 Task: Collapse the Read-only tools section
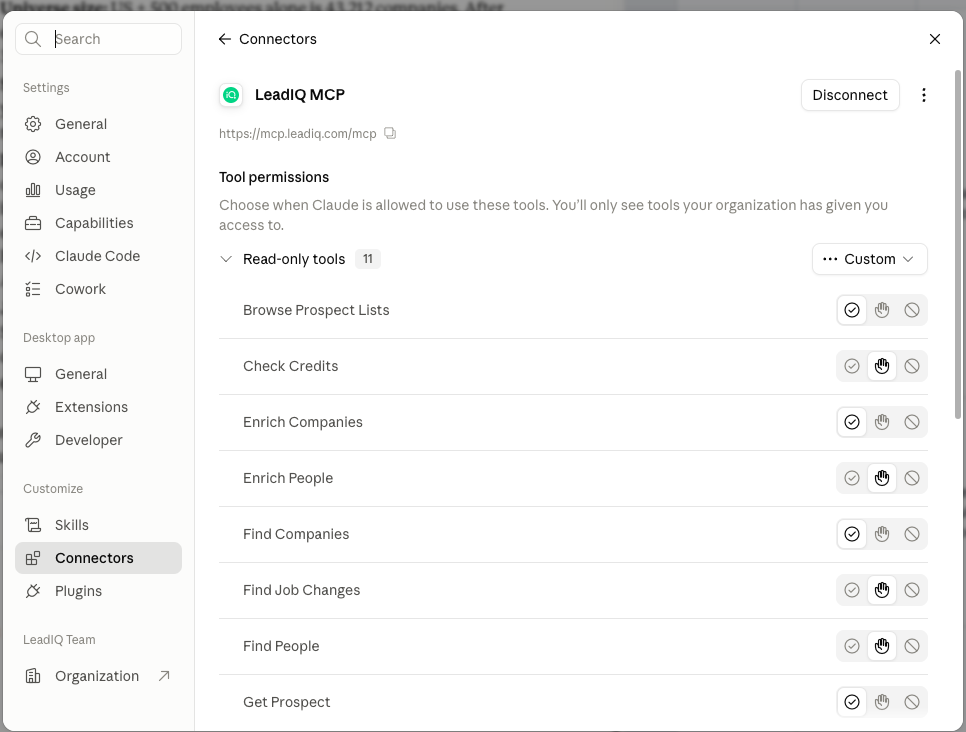[x=226, y=259]
